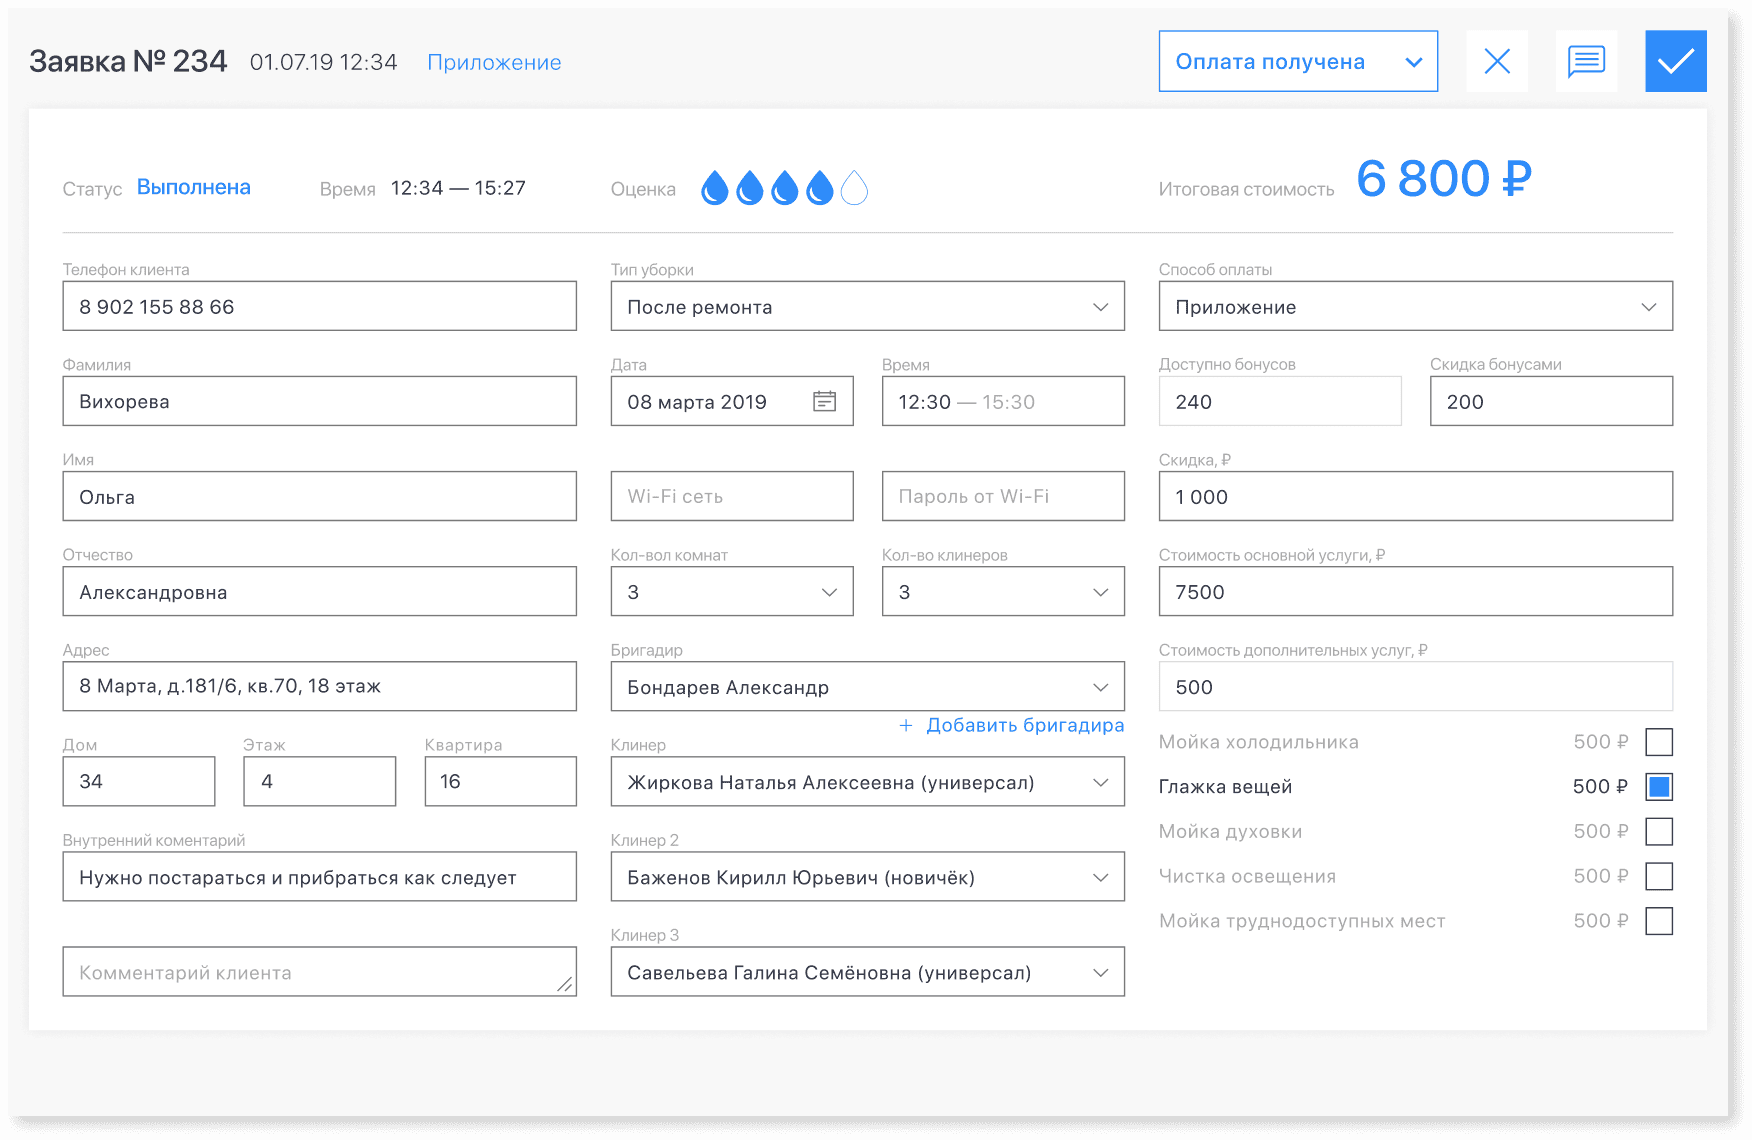Expand the Бригадир selection dropdown

point(867,687)
